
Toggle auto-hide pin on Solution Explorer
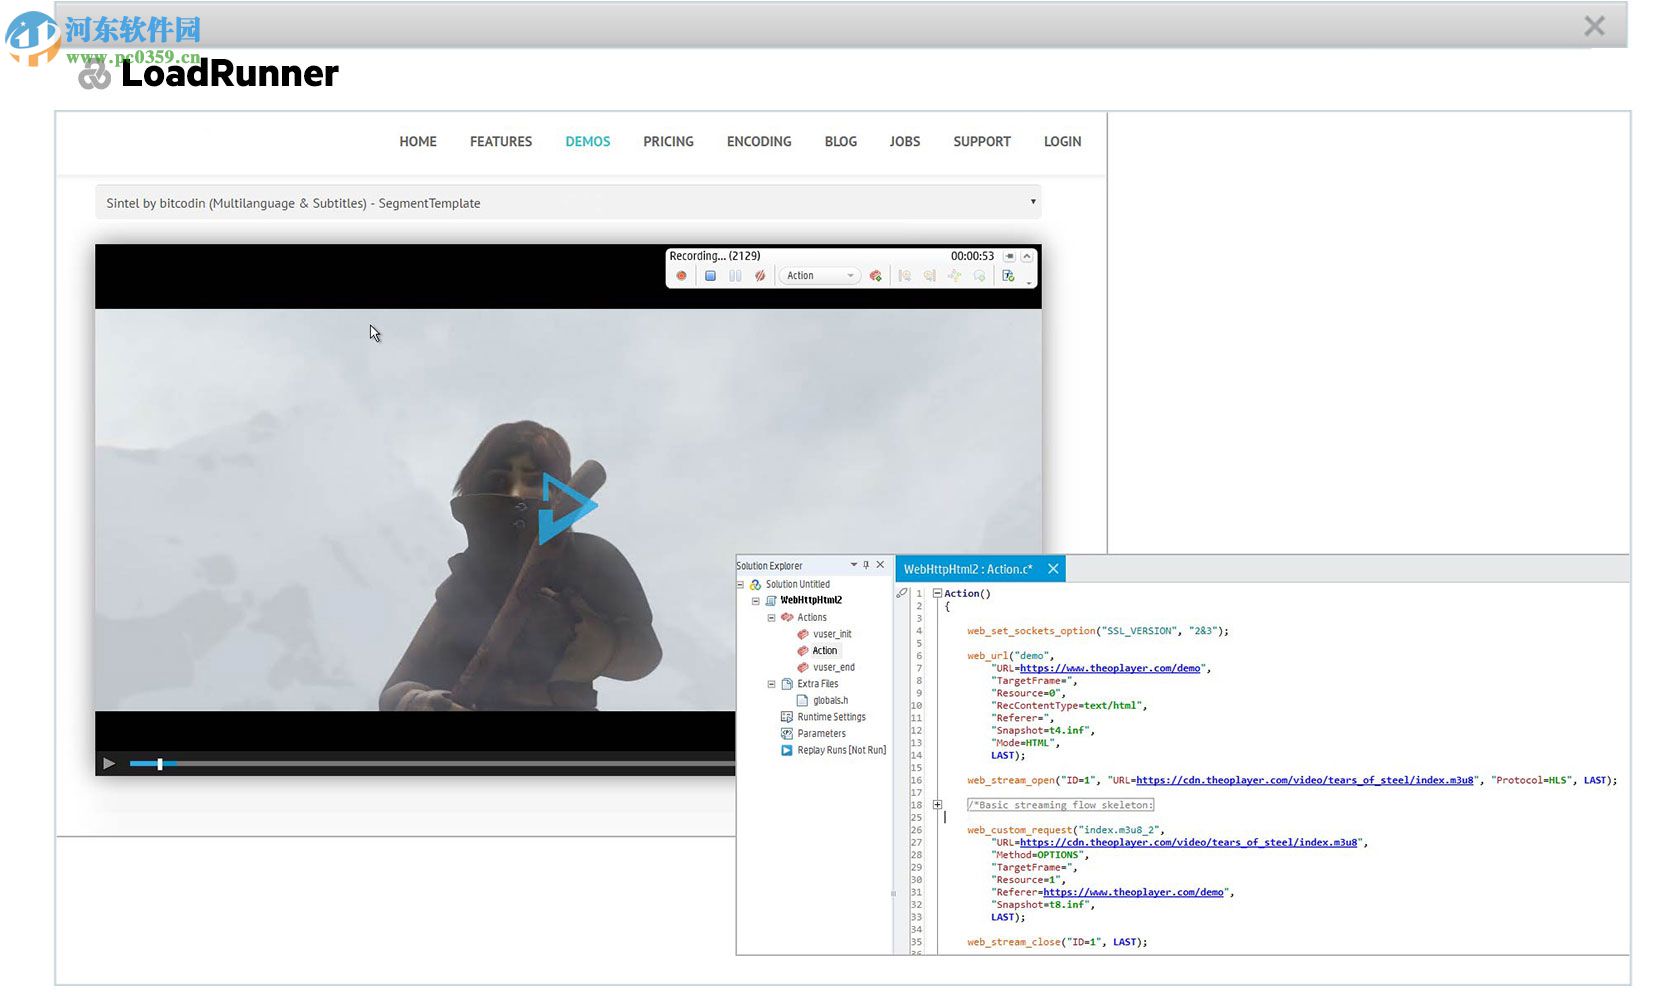tap(866, 565)
